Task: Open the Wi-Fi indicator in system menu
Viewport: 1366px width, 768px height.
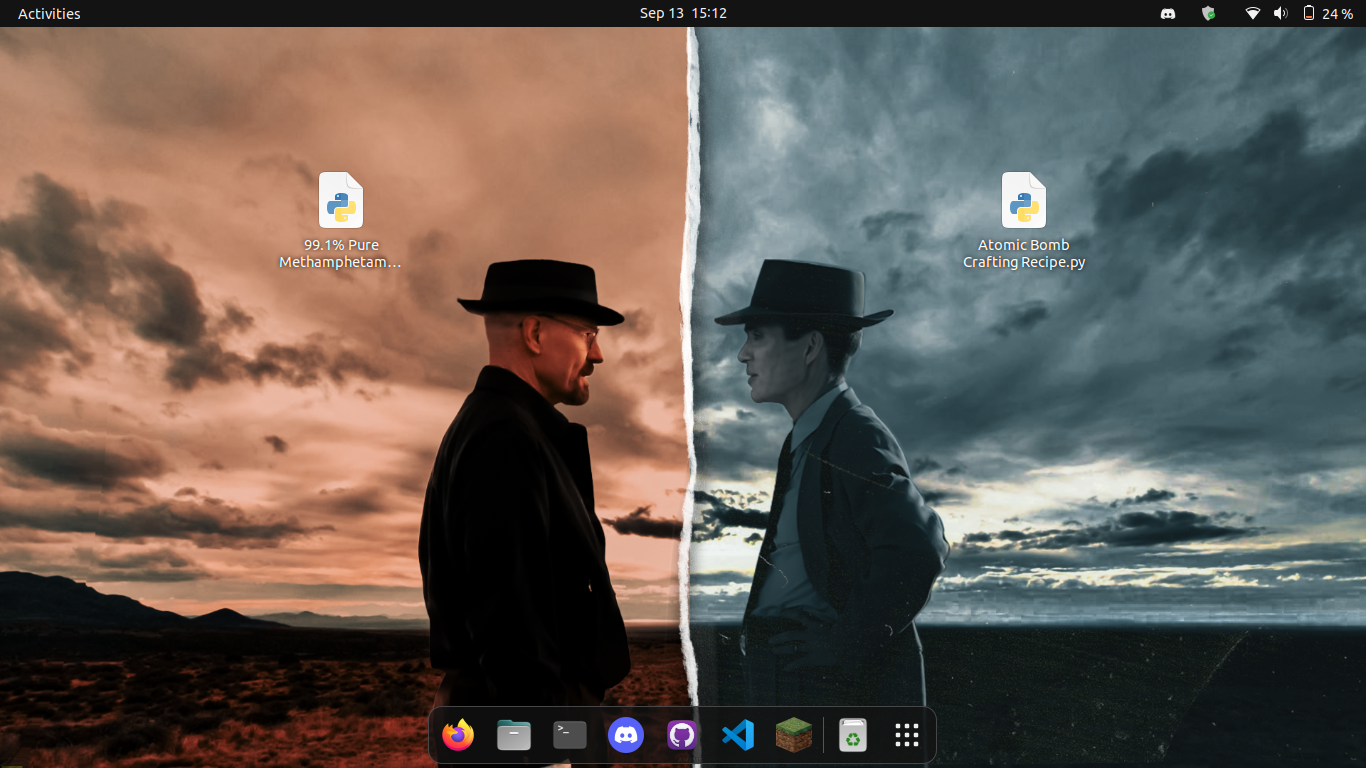Action: point(1252,13)
